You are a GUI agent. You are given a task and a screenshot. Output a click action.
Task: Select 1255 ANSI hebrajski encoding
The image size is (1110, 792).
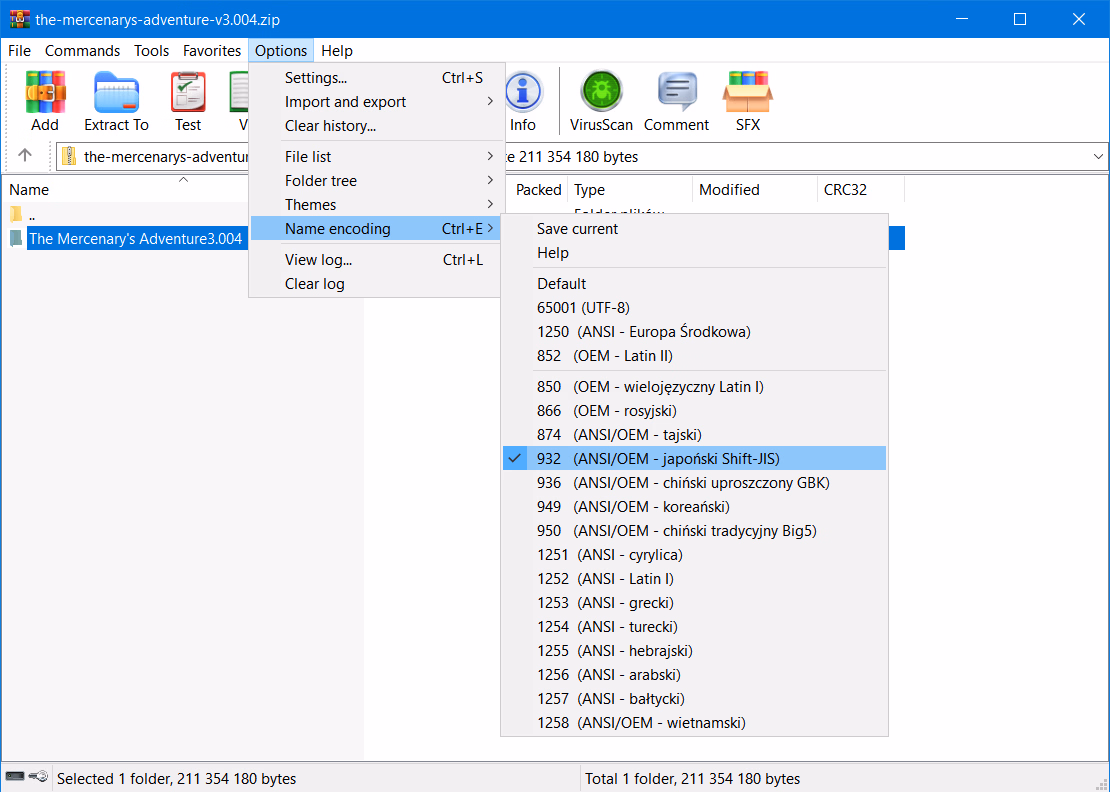click(694, 651)
